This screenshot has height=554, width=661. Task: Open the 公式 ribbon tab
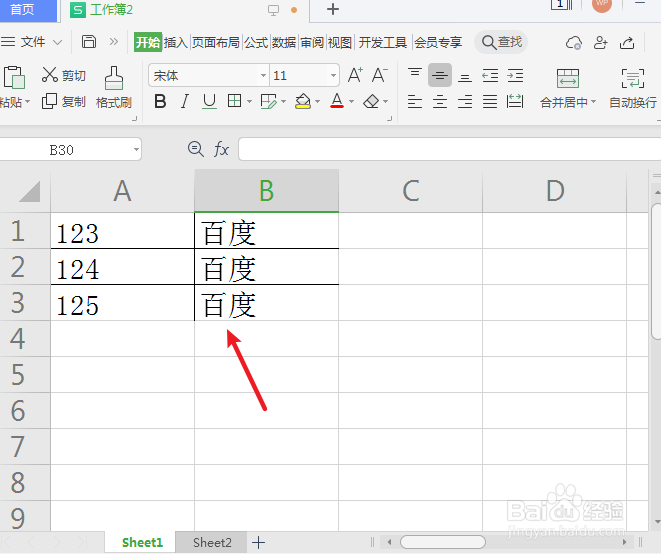(x=256, y=42)
